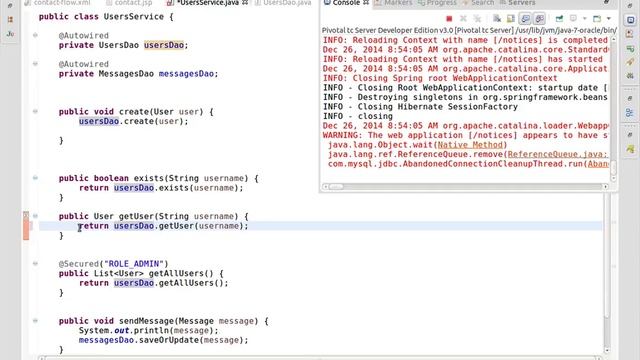640x360 pixels.
Task: Click the console scrollbar up arrow
Action: 613,40
